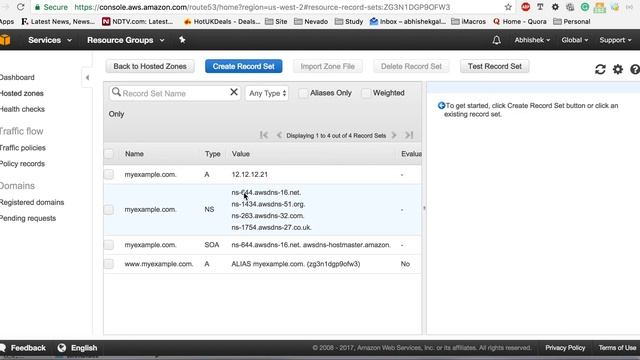Click the black gear extension icon in browser toolbar

(555, 7)
